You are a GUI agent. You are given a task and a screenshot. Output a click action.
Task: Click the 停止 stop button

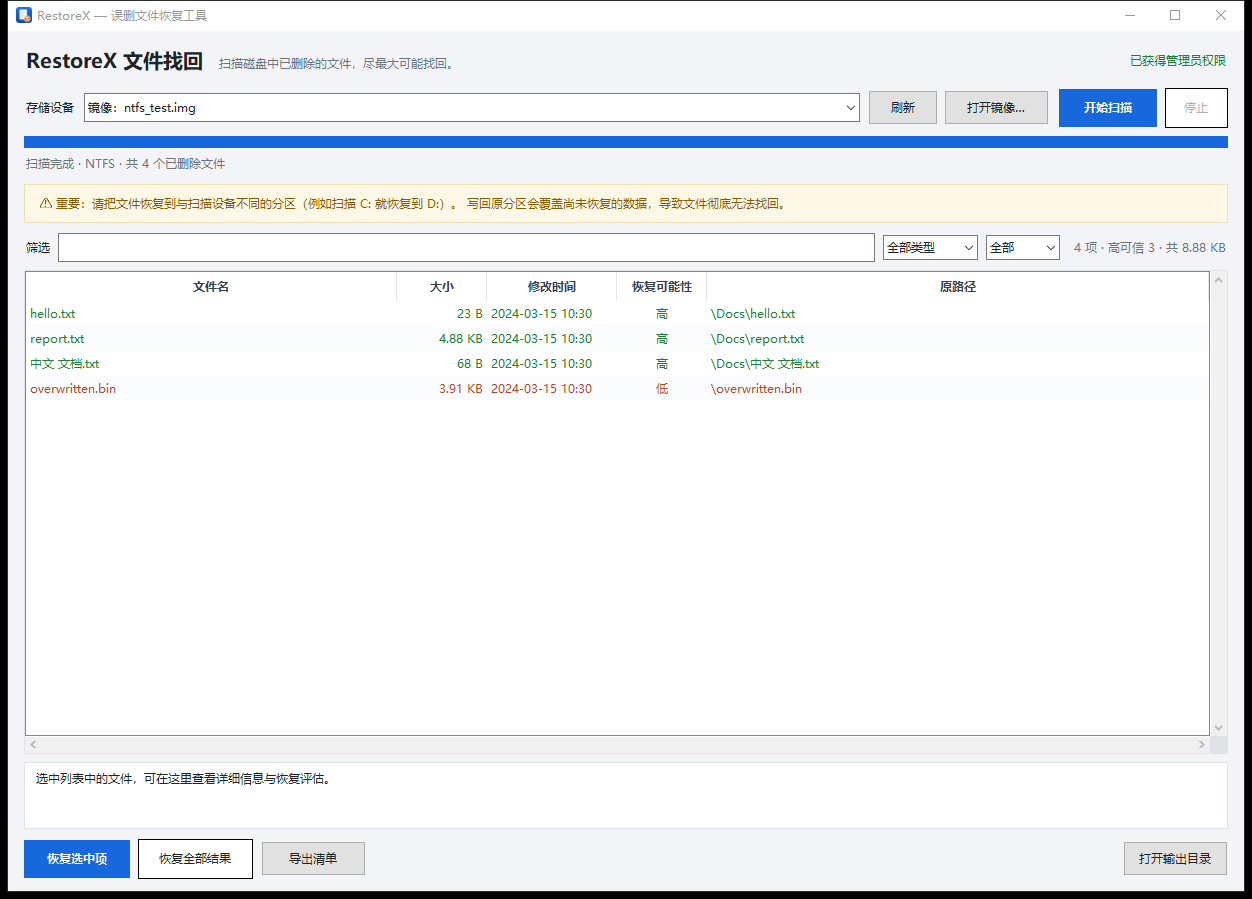point(1196,108)
